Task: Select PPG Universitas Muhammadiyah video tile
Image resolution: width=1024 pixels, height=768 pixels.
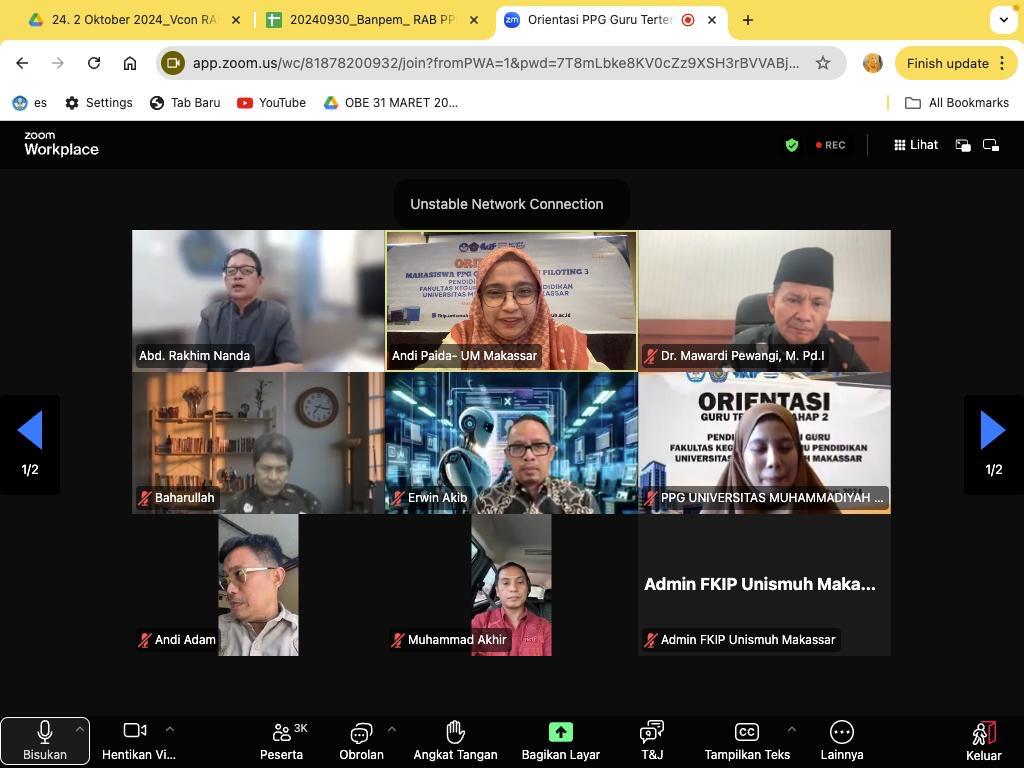Action: 764,443
